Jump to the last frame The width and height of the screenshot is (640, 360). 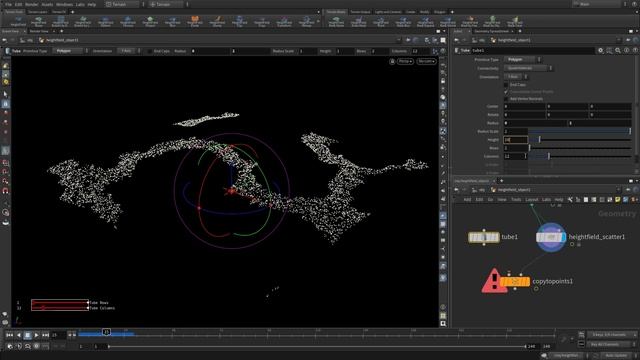click(x=45, y=335)
